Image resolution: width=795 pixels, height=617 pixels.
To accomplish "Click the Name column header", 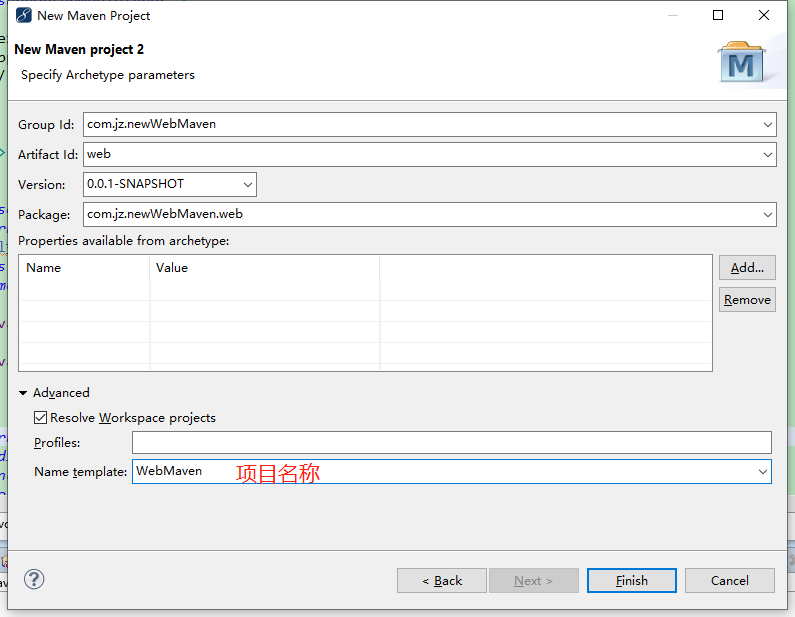I will tap(84, 268).
